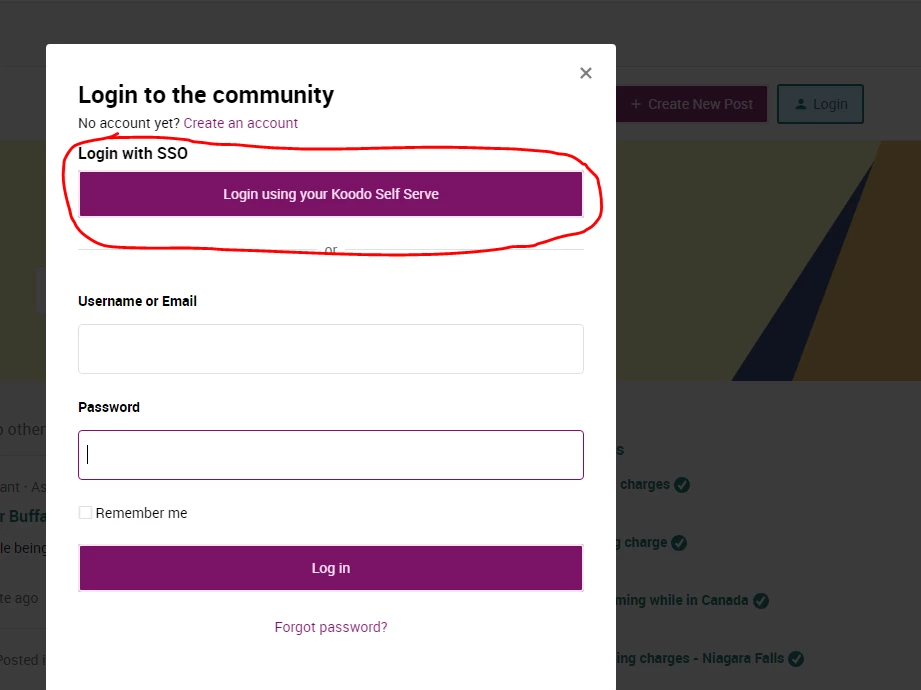
Task: Click the 'Create New Post' button
Action: (691, 105)
